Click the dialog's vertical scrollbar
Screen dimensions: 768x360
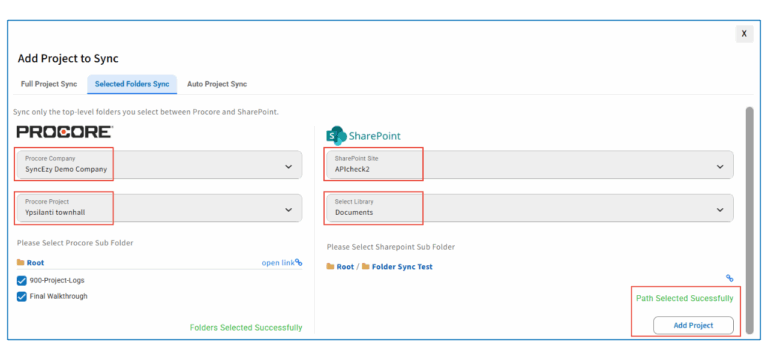tap(749, 219)
